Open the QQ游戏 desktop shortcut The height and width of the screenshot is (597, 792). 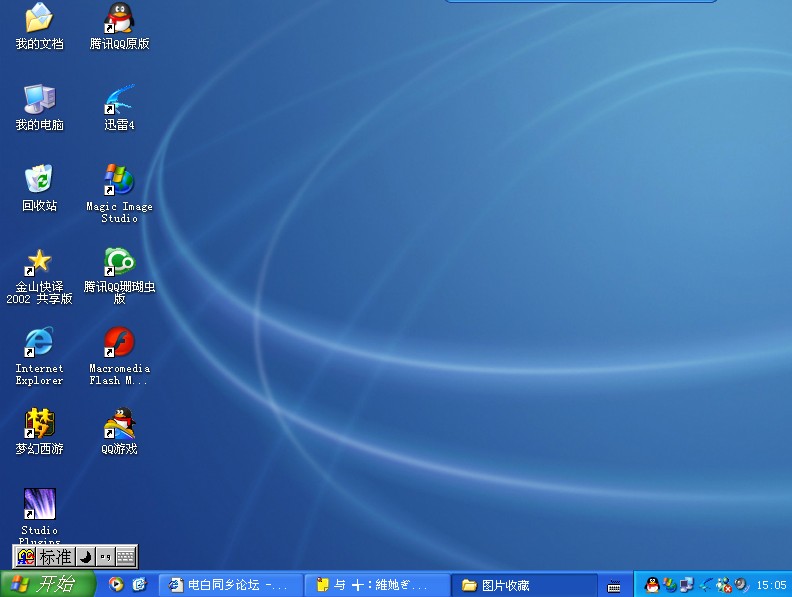119,424
